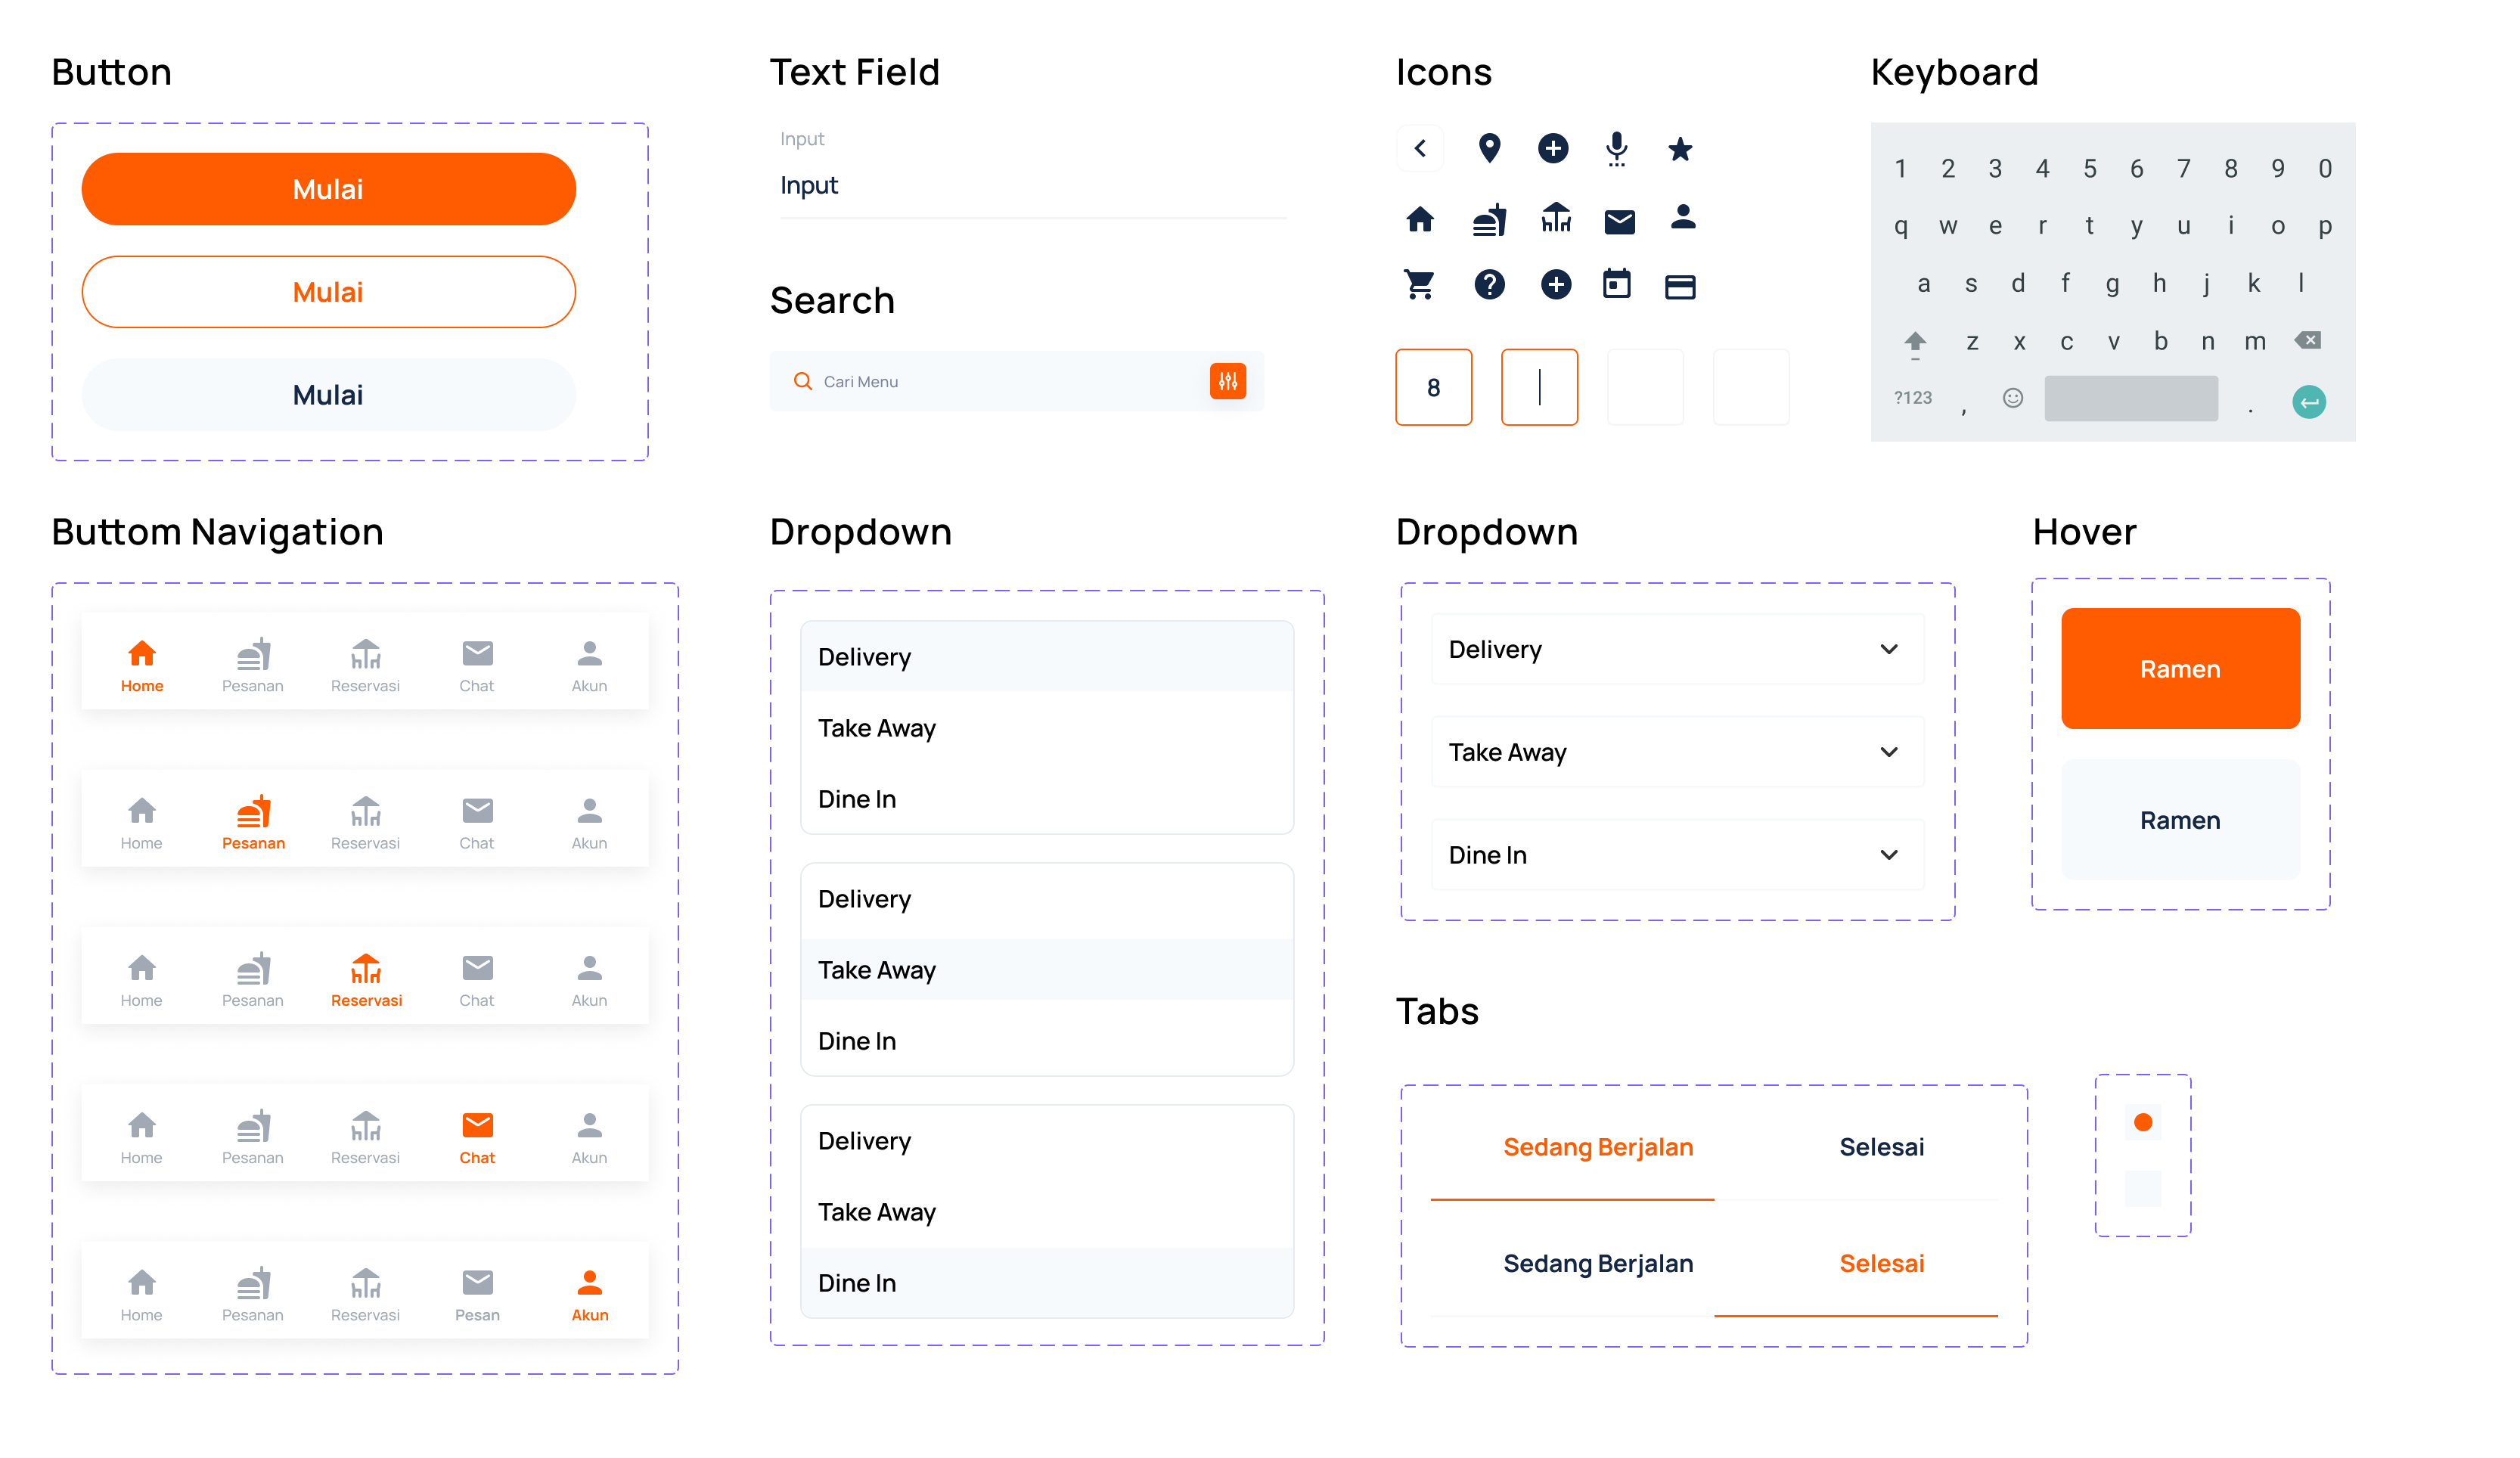The width and height of the screenshot is (2520, 1458).
Task: Click the person icon in Icons section
Action: [x=1683, y=217]
